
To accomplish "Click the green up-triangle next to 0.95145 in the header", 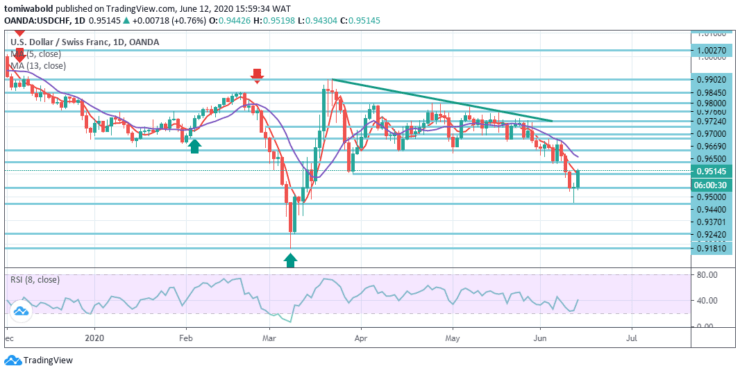I will point(126,21).
